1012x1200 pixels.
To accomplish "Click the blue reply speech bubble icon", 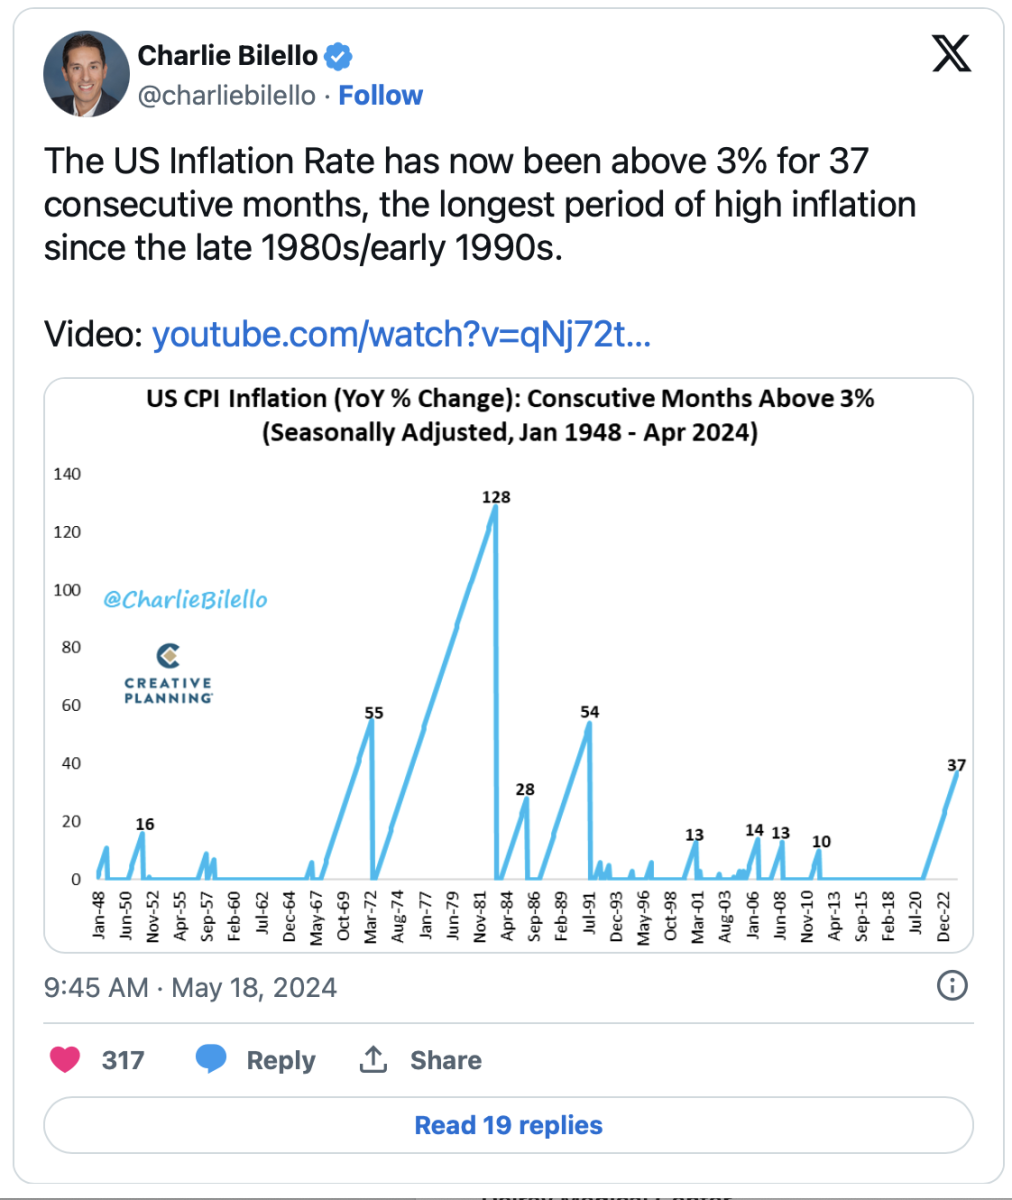I will tap(210, 1059).
